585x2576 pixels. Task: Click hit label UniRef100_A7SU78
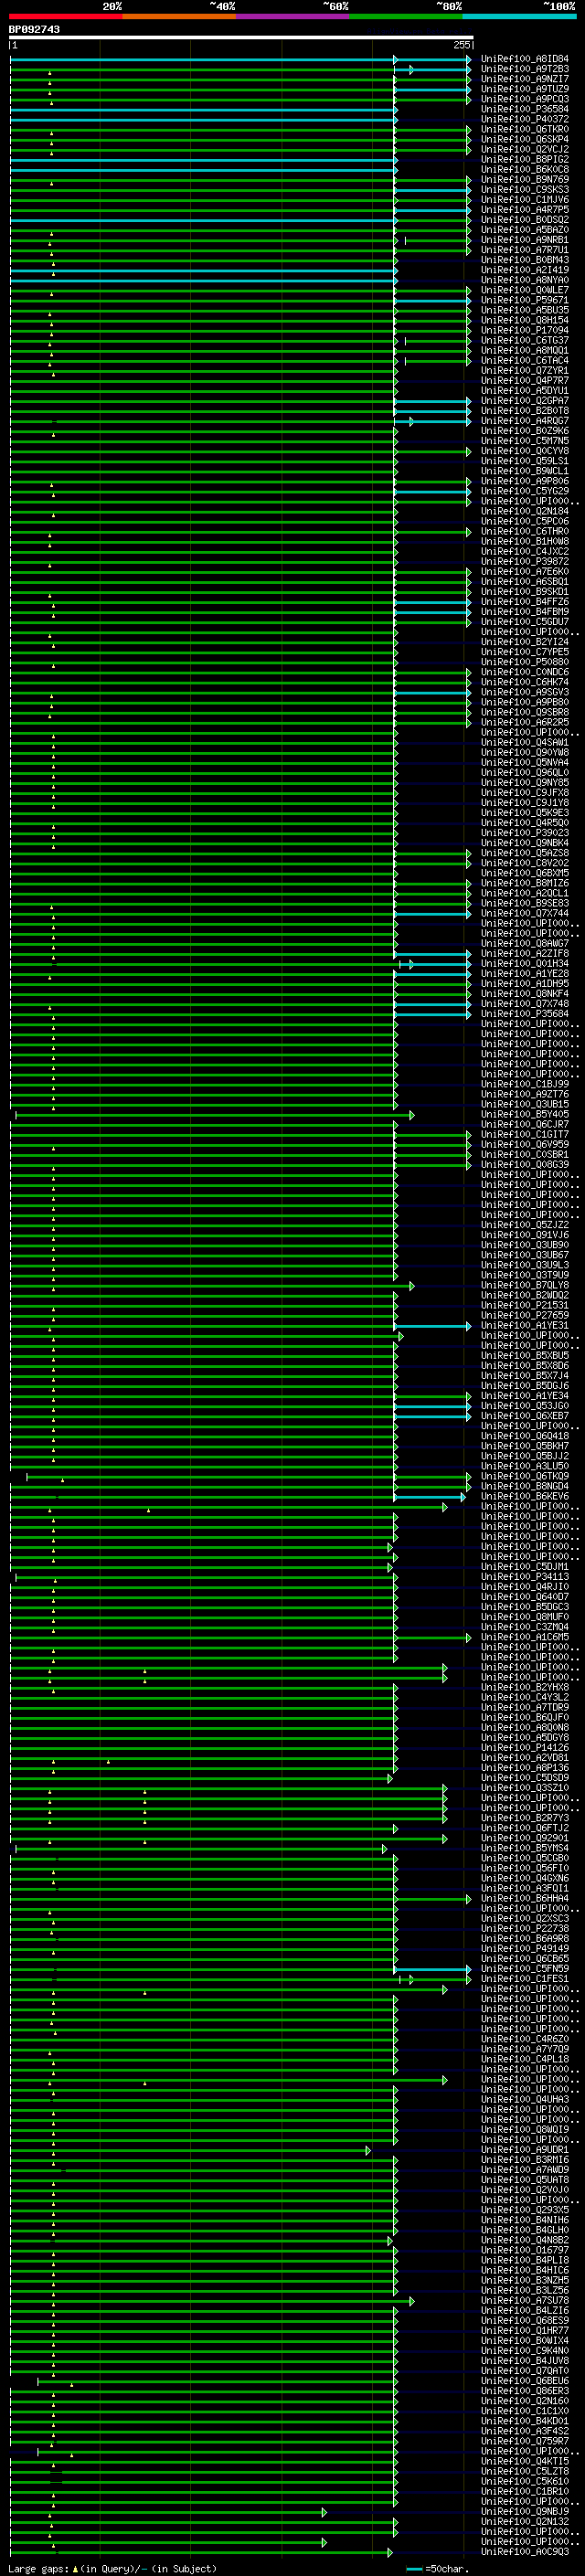pos(525,2300)
